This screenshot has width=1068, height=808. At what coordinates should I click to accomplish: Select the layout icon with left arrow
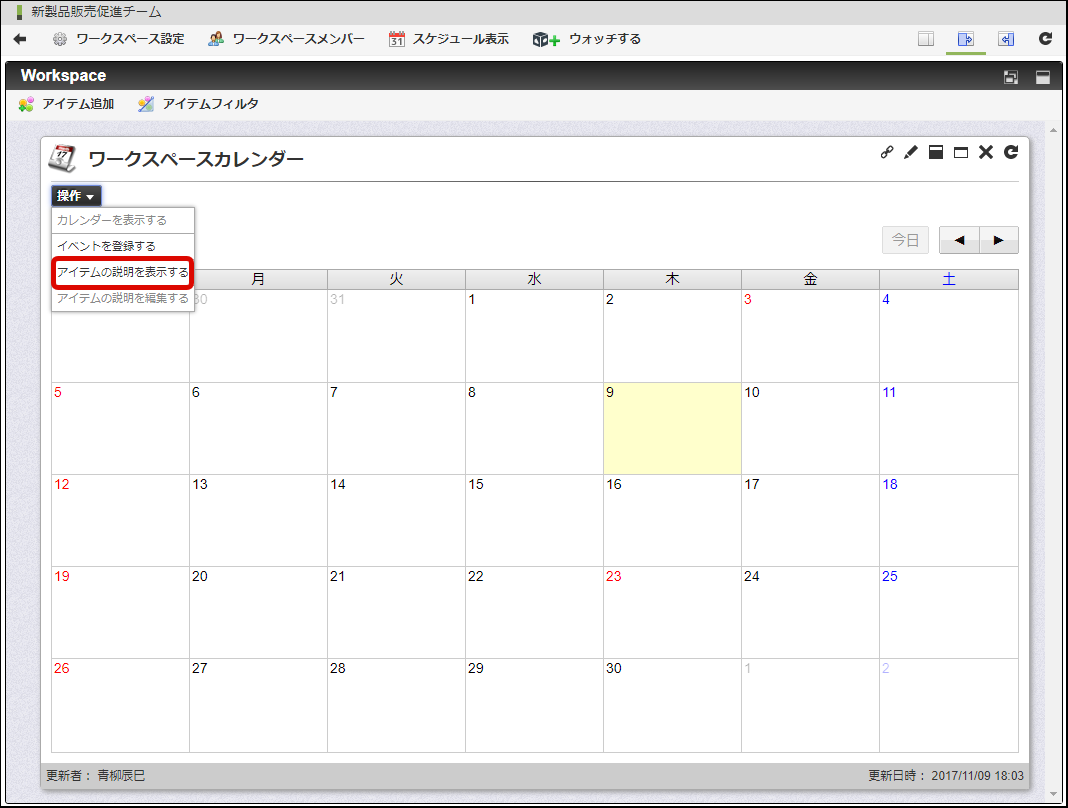click(1006, 39)
